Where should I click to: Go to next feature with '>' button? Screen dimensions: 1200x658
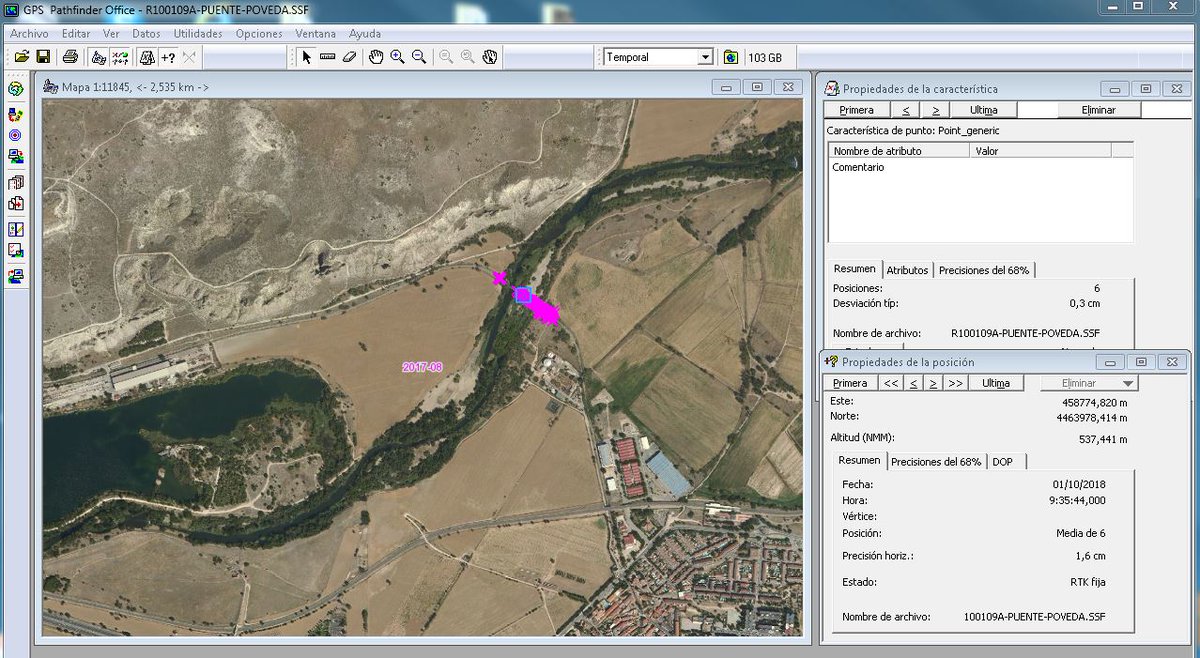[x=935, y=110]
